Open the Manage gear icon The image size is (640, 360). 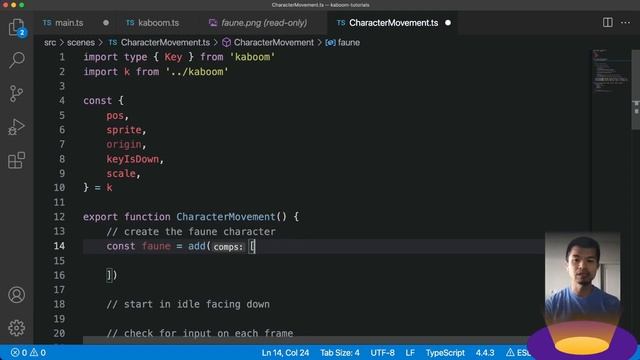(17, 328)
